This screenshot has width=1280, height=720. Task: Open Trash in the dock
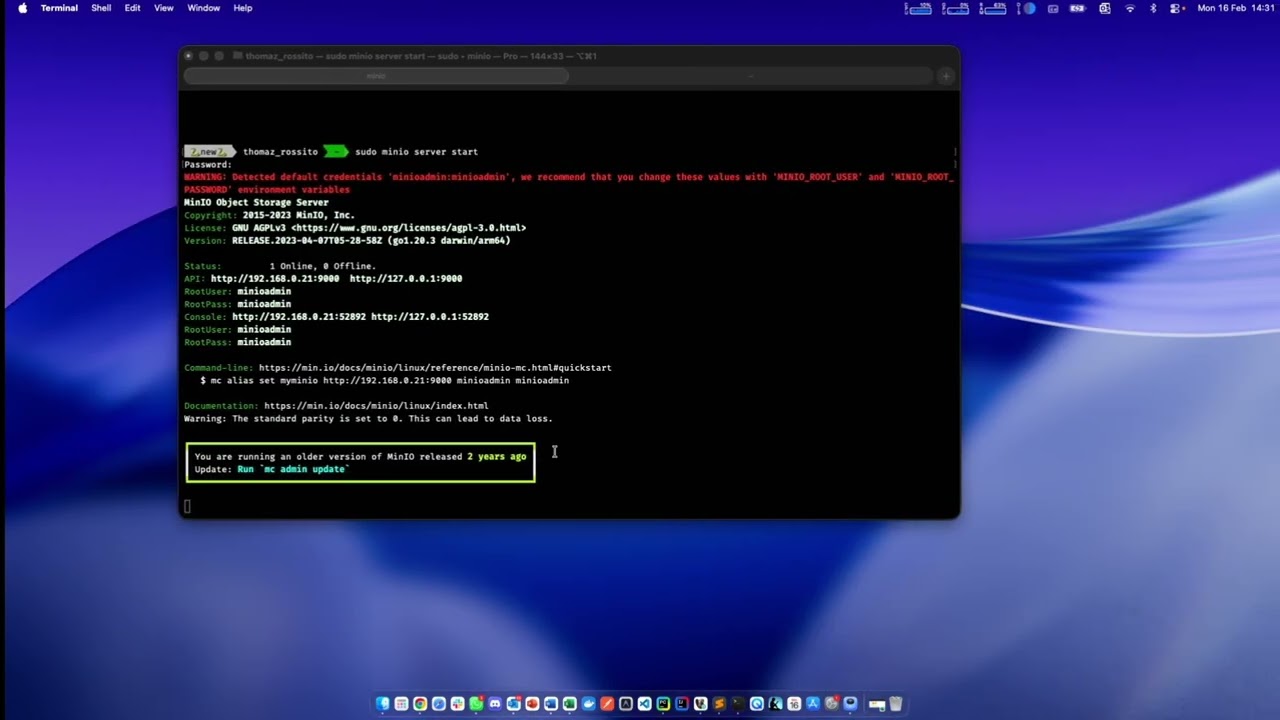point(896,704)
